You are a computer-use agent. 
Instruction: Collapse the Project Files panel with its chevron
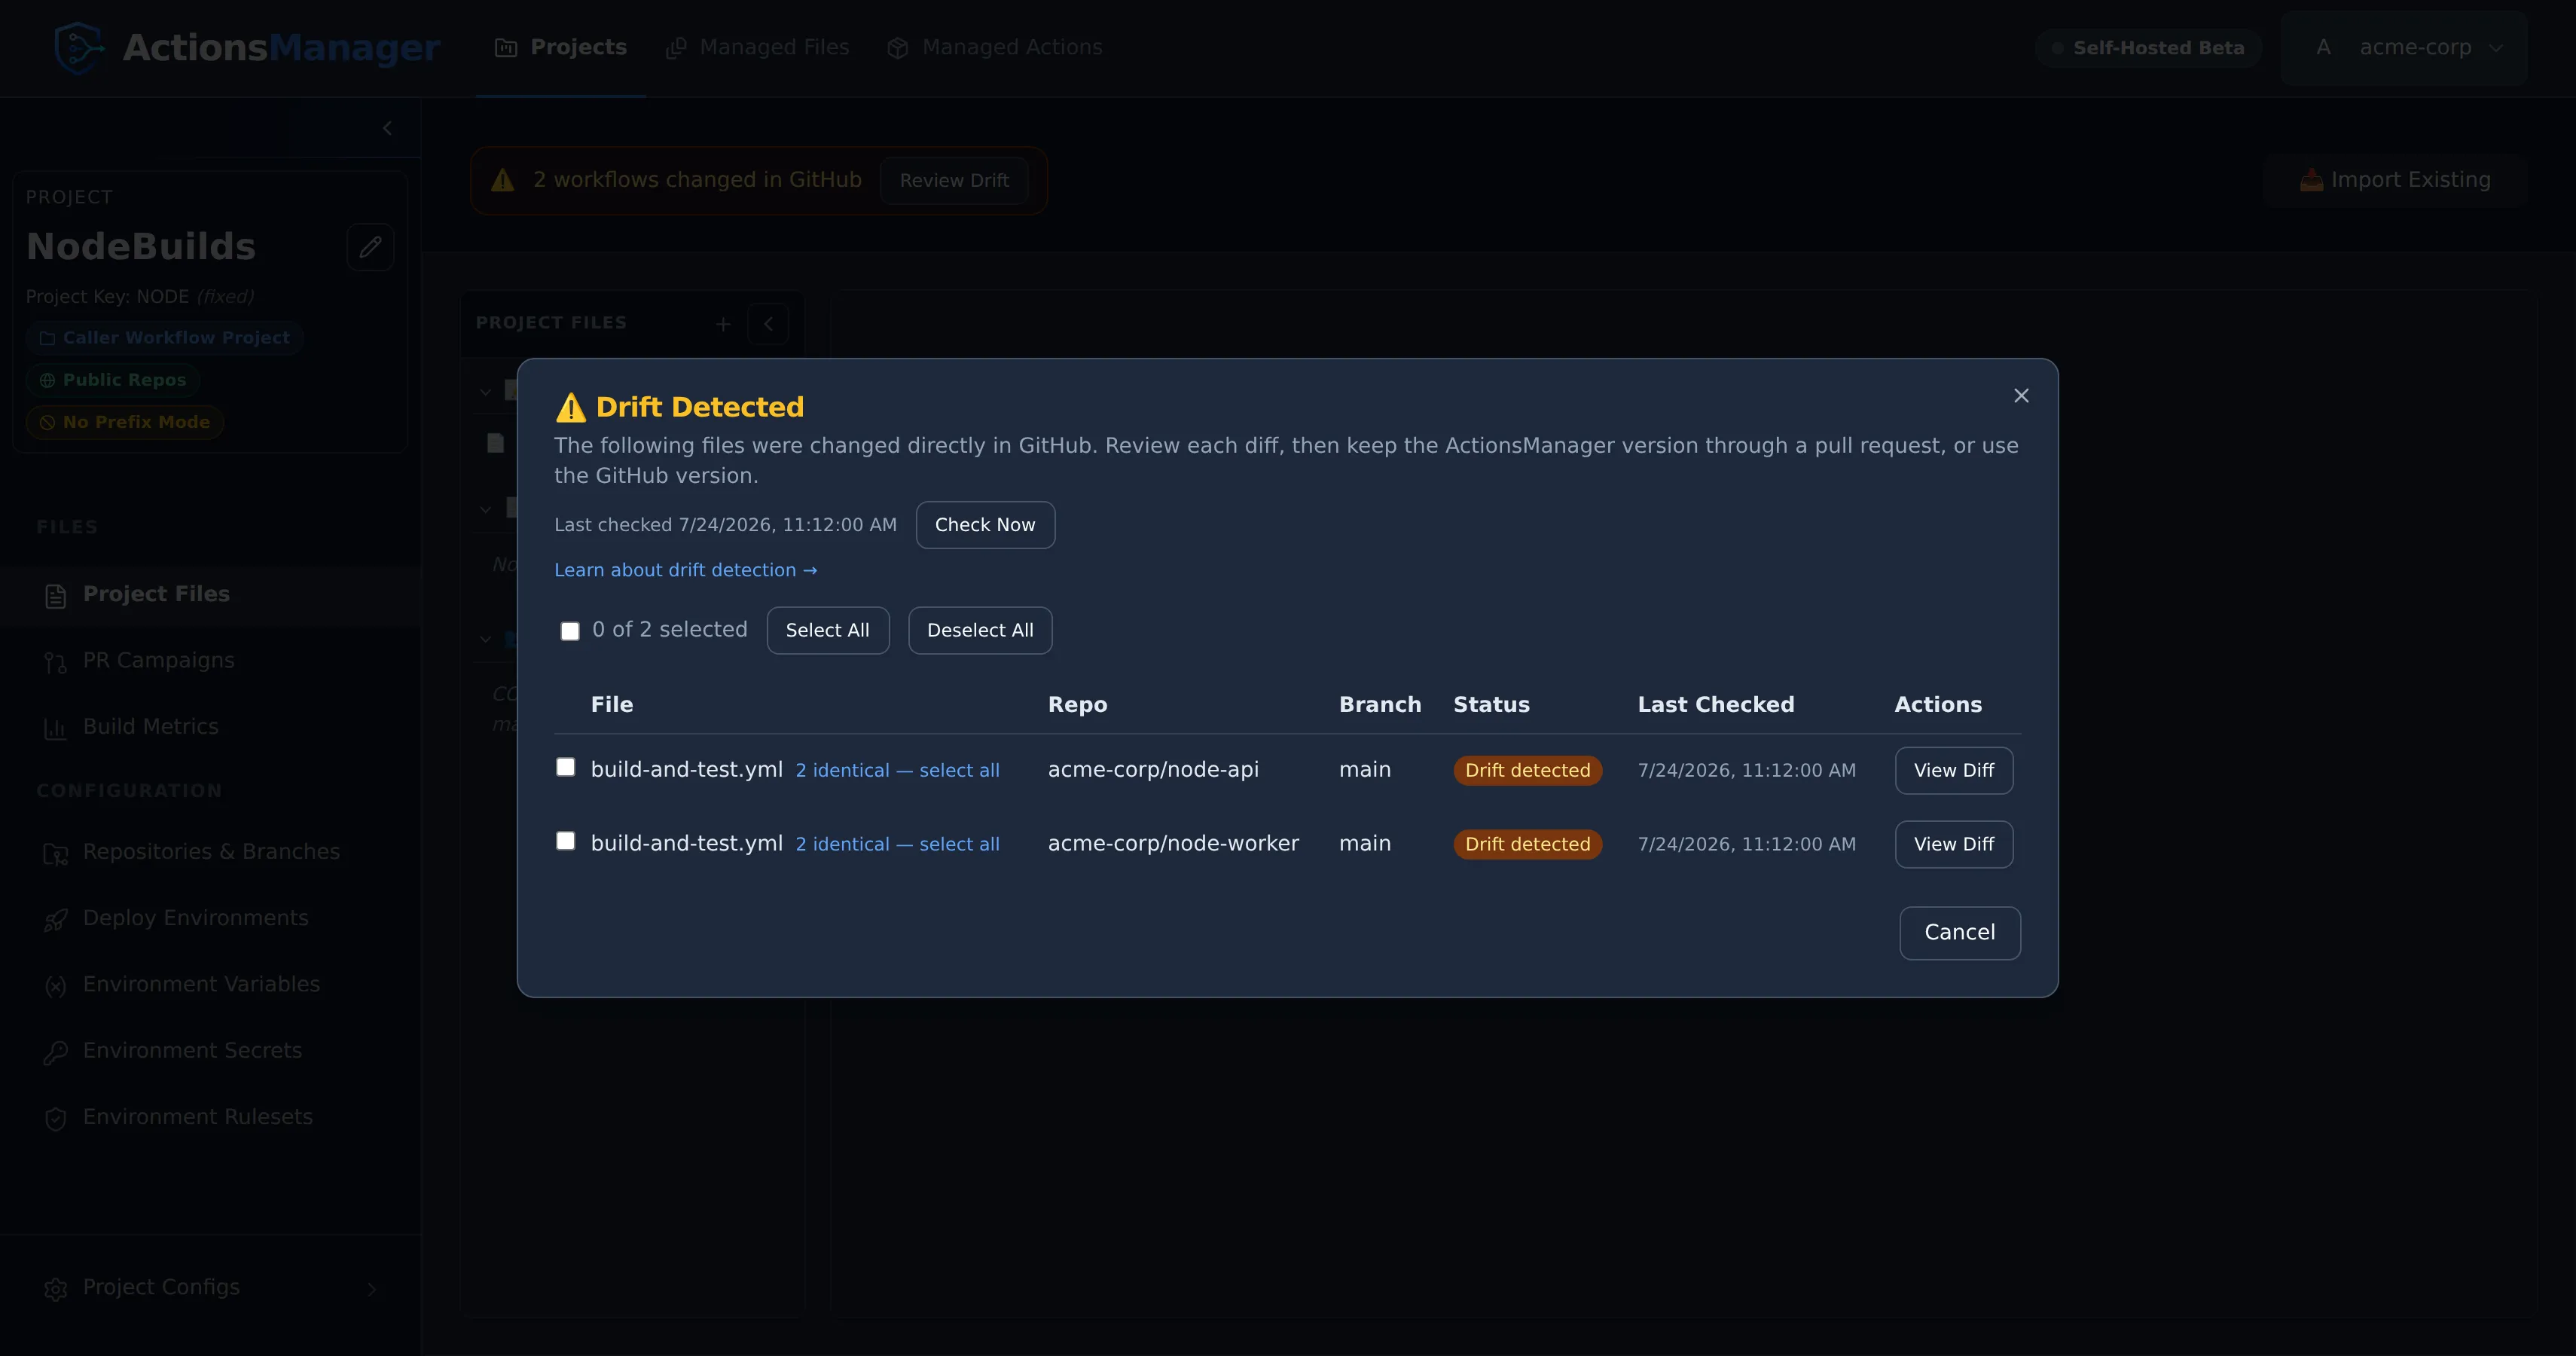768,324
